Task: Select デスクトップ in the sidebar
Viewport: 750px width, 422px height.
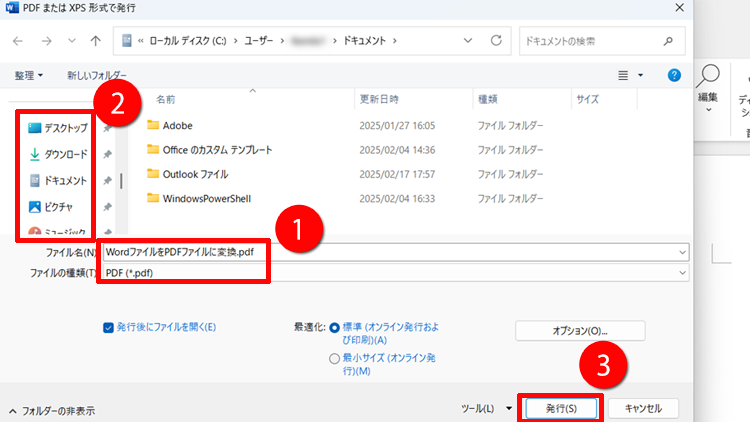Action: [x=57, y=128]
